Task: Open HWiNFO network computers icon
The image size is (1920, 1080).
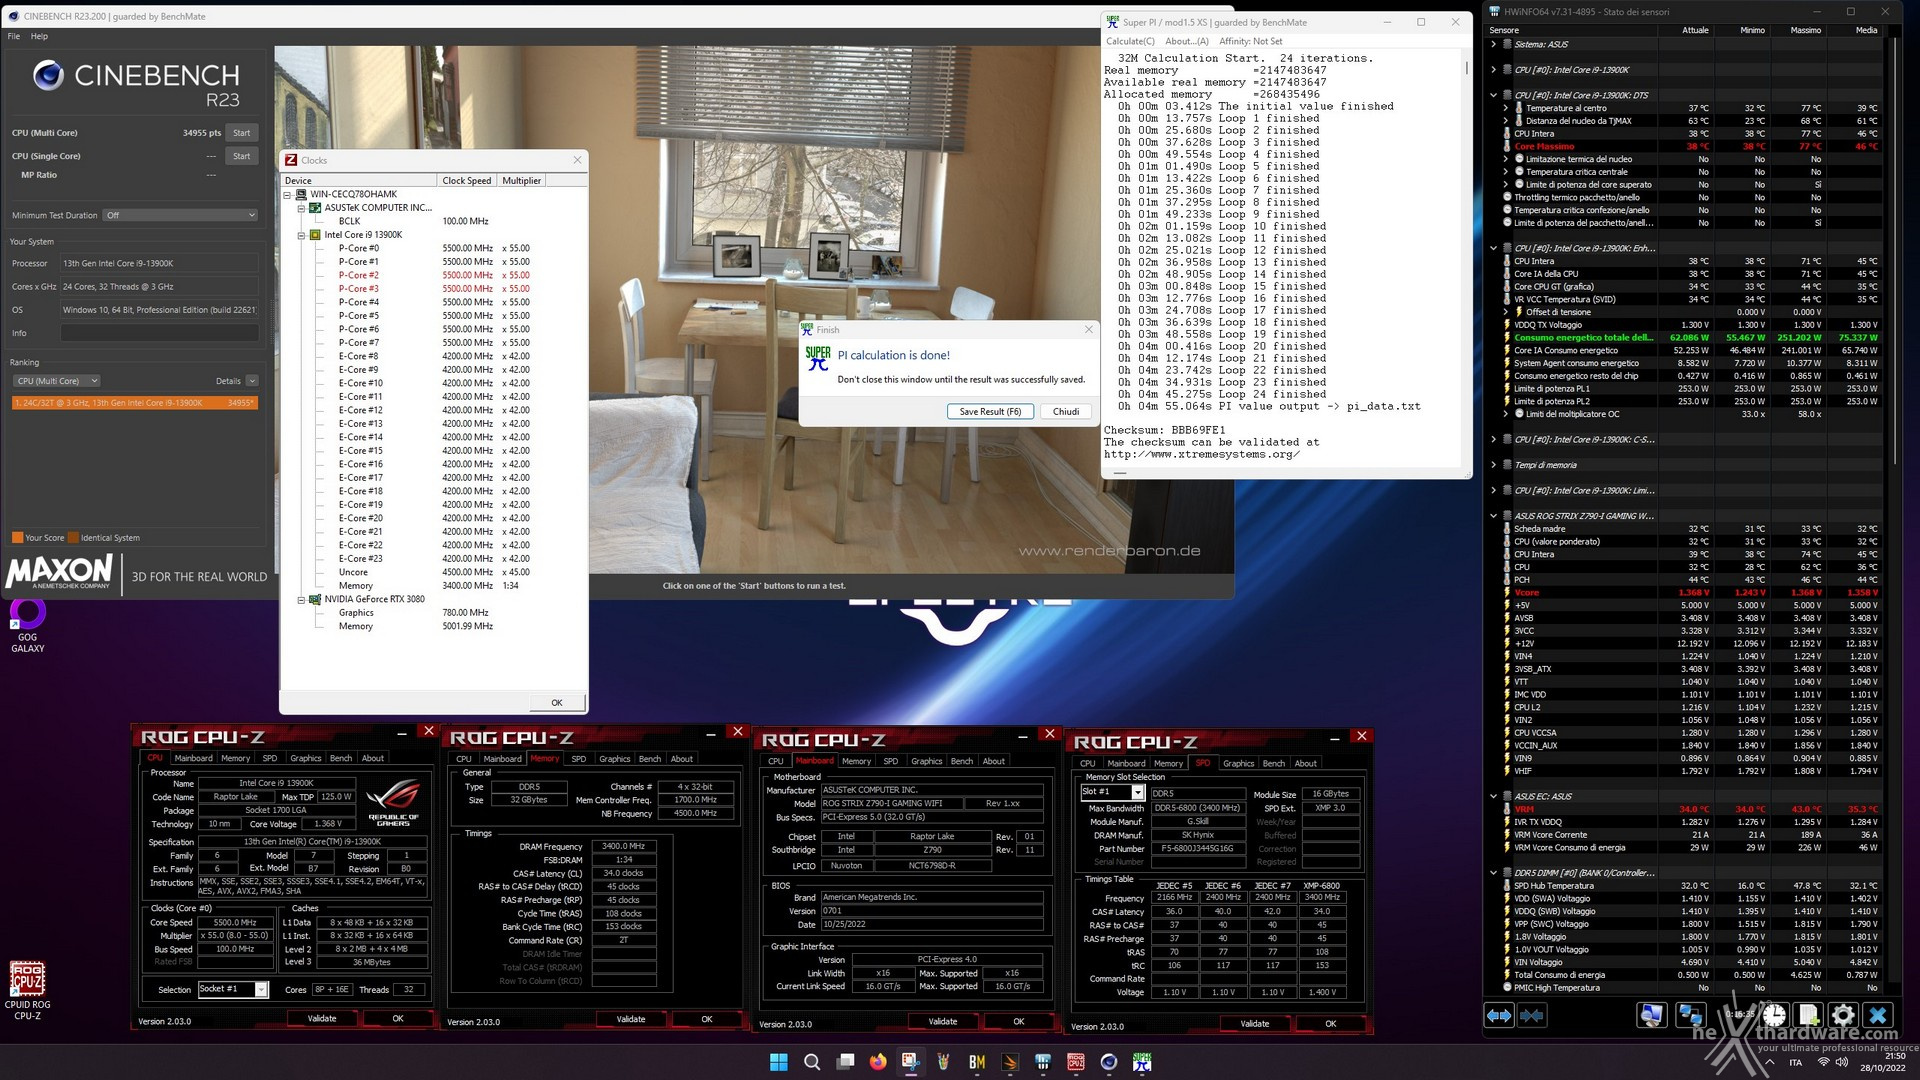Action: pos(1691,1015)
